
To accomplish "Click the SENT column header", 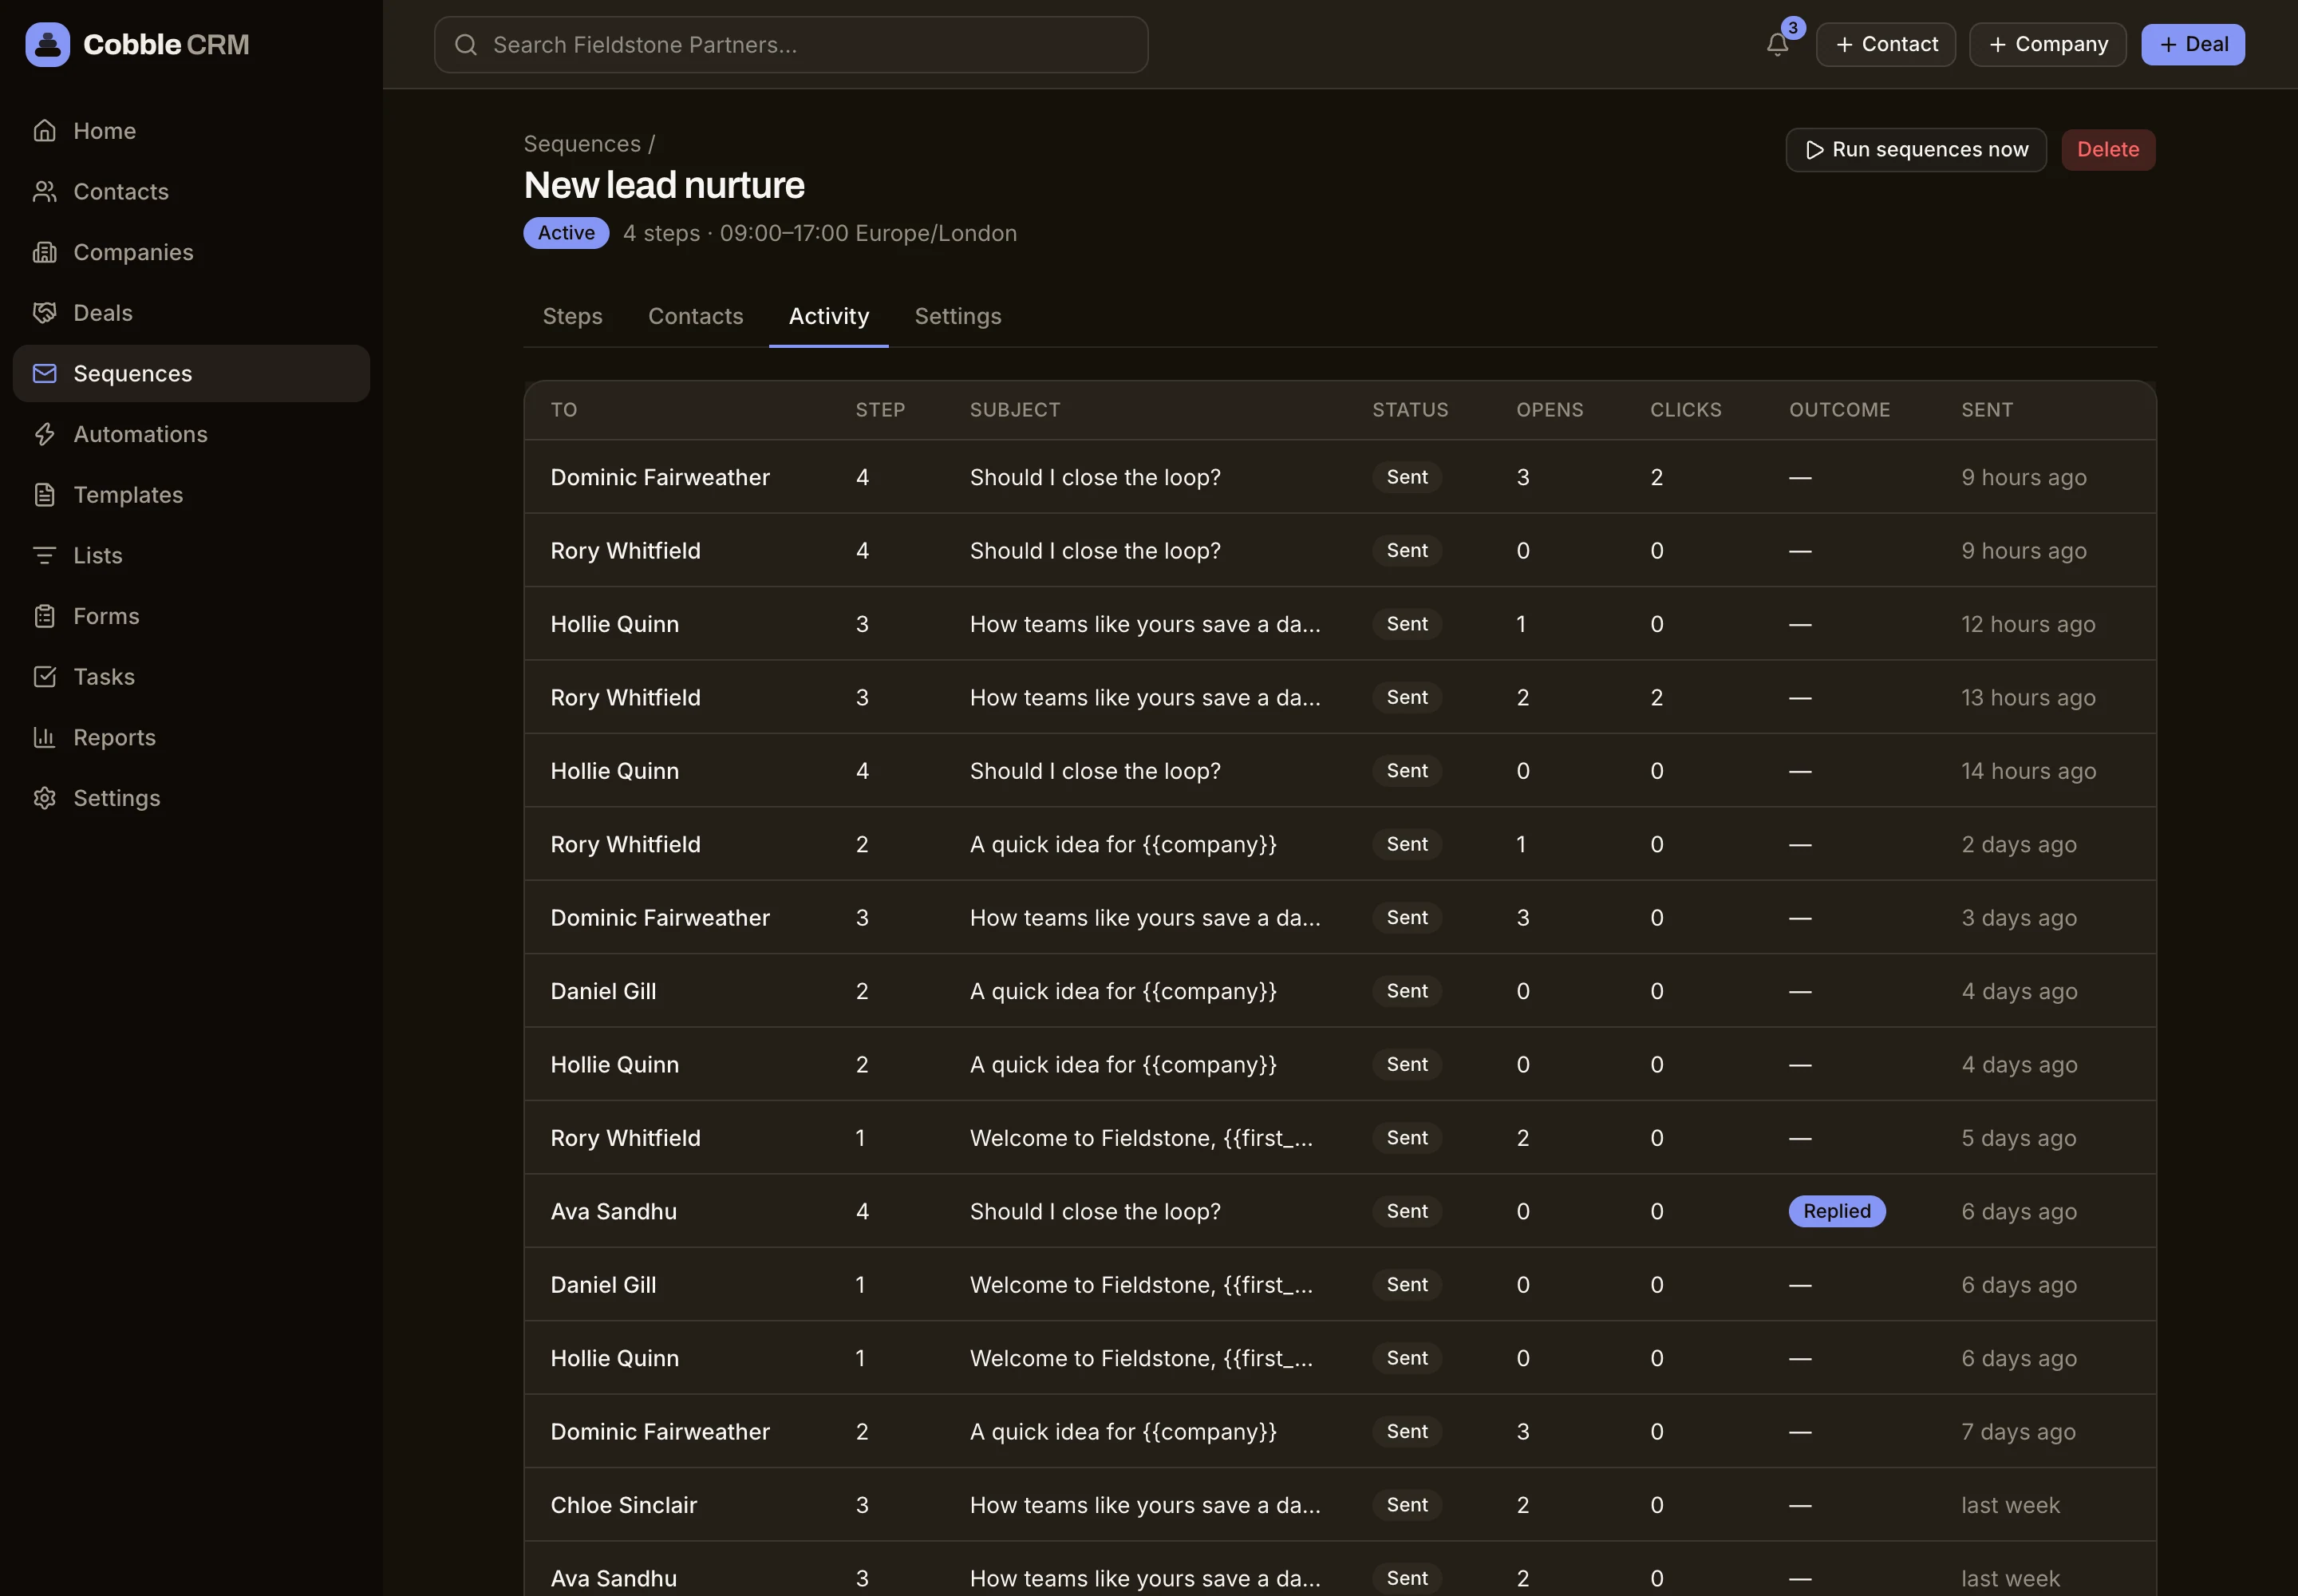I will (x=1986, y=410).
